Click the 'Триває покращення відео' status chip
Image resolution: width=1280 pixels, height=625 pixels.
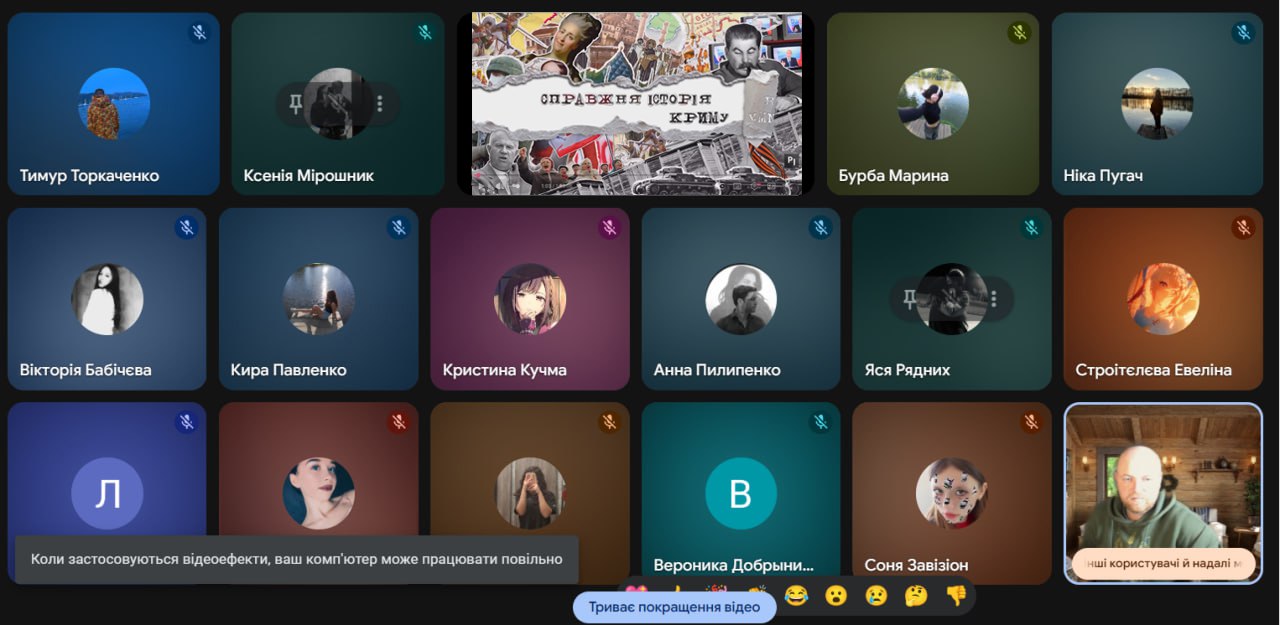tap(674, 607)
